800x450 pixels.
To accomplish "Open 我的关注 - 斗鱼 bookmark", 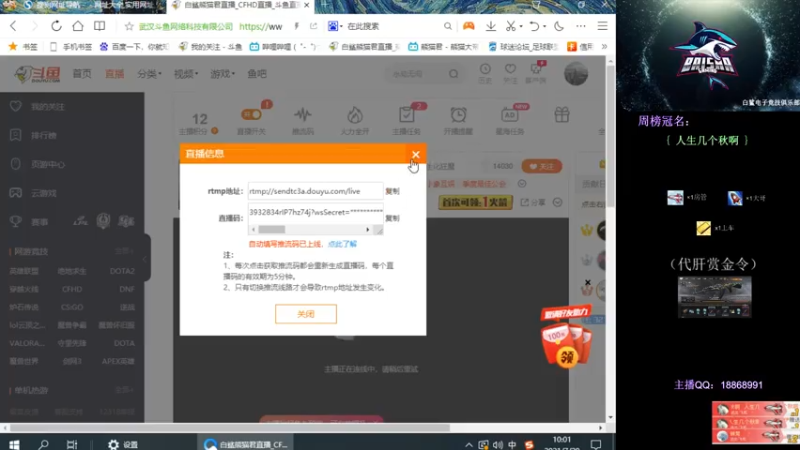I will (x=210, y=46).
